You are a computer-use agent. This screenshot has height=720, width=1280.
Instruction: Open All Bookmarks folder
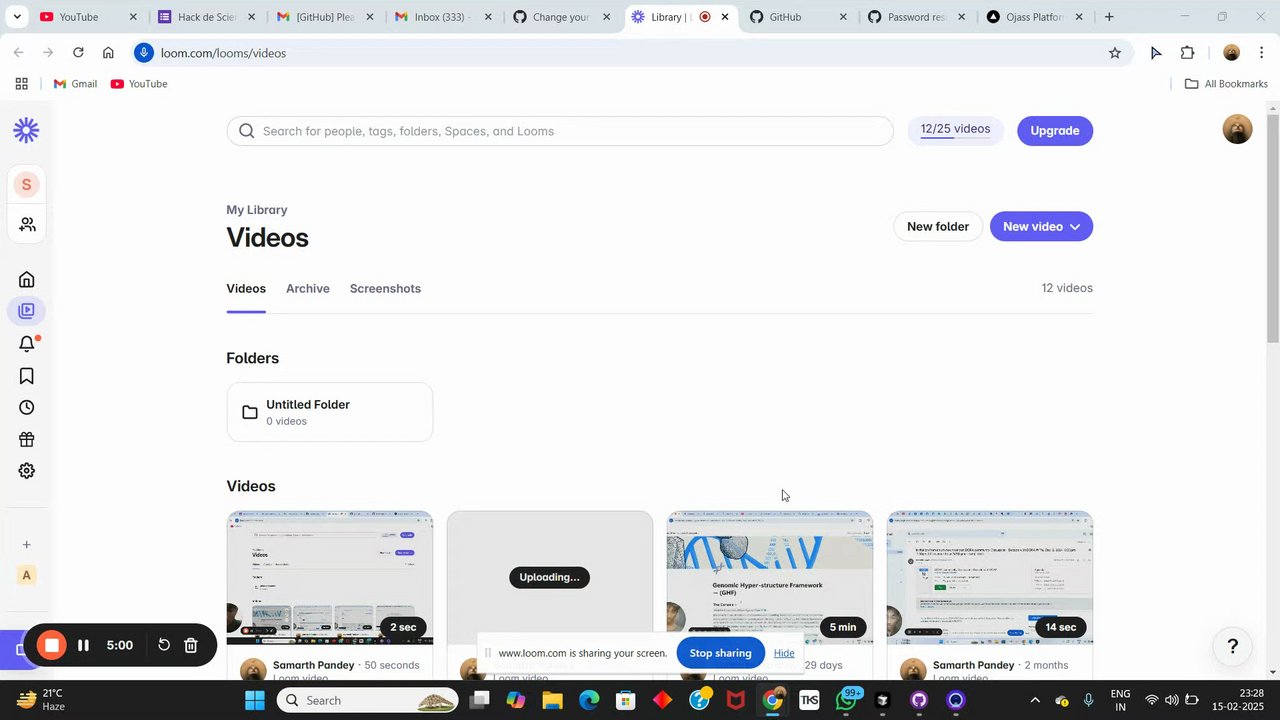click(1226, 84)
